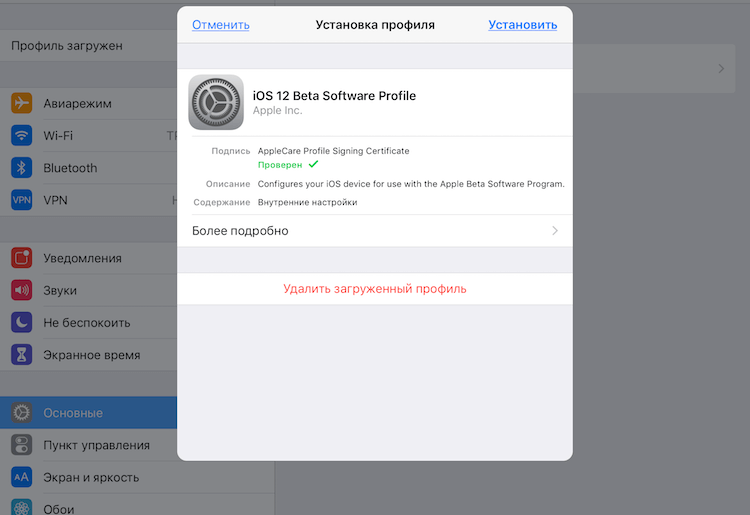Tap the Обои wallpaper icon
This screenshot has width=750, height=515.
click(x=22, y=507)
